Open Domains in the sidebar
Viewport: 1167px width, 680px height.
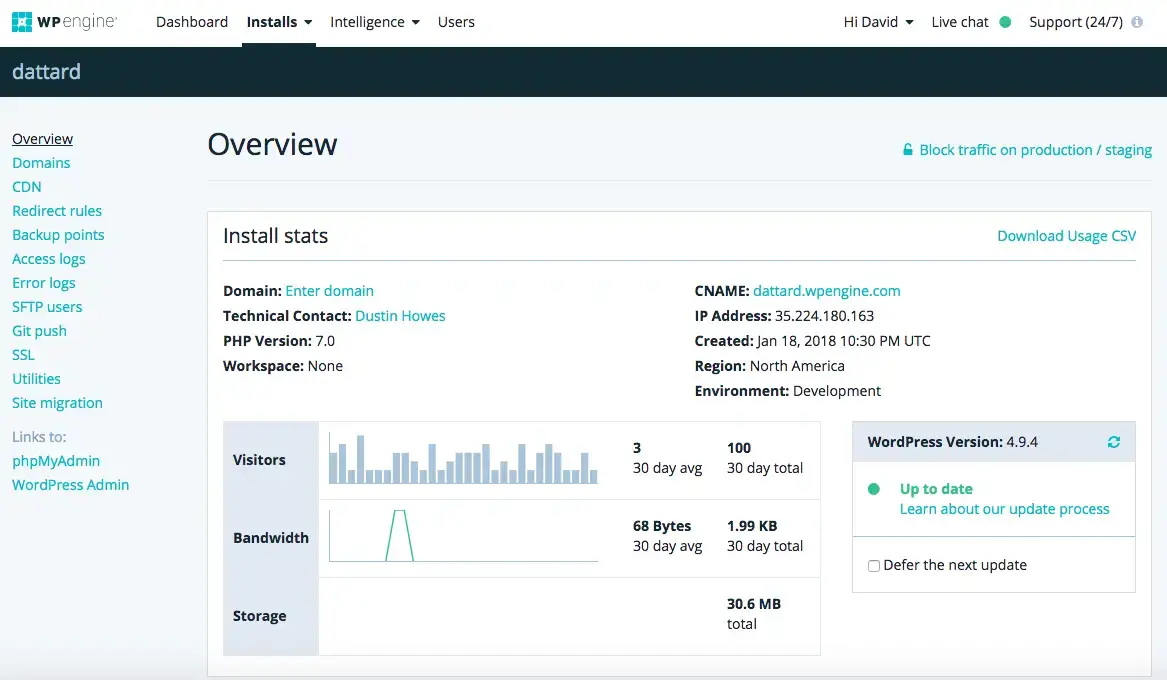click(x=41, y=163)
